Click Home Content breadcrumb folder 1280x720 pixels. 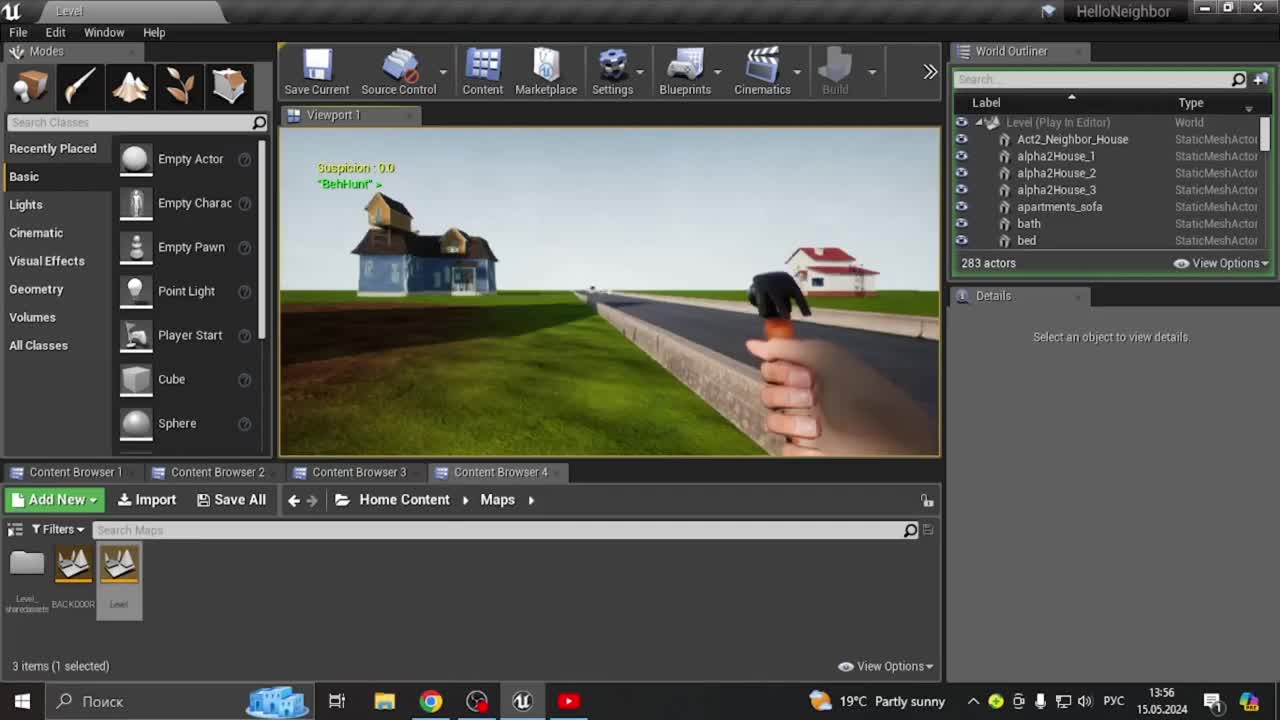[x=404, y=500]
